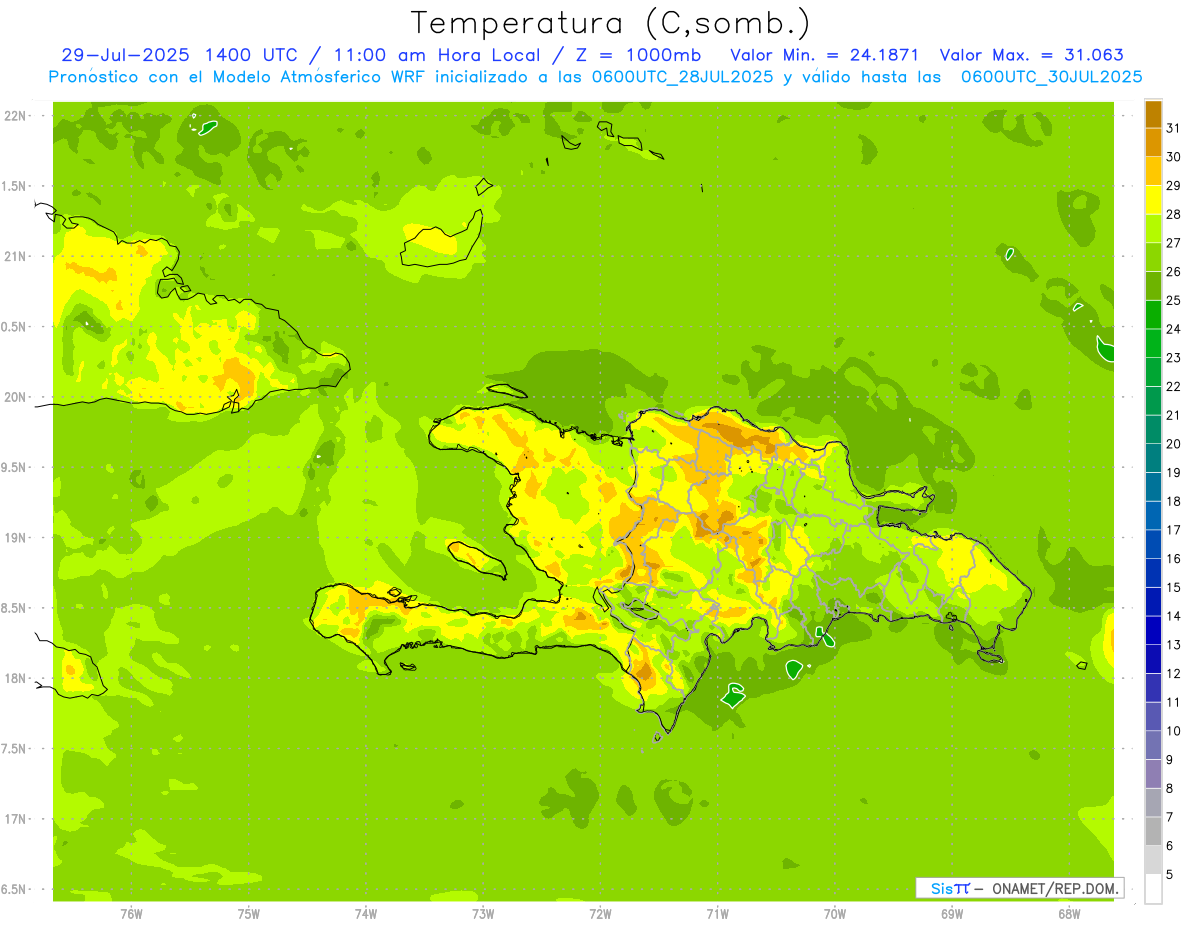Click the teal legend band between 19 and 20

coord(1153,458)
